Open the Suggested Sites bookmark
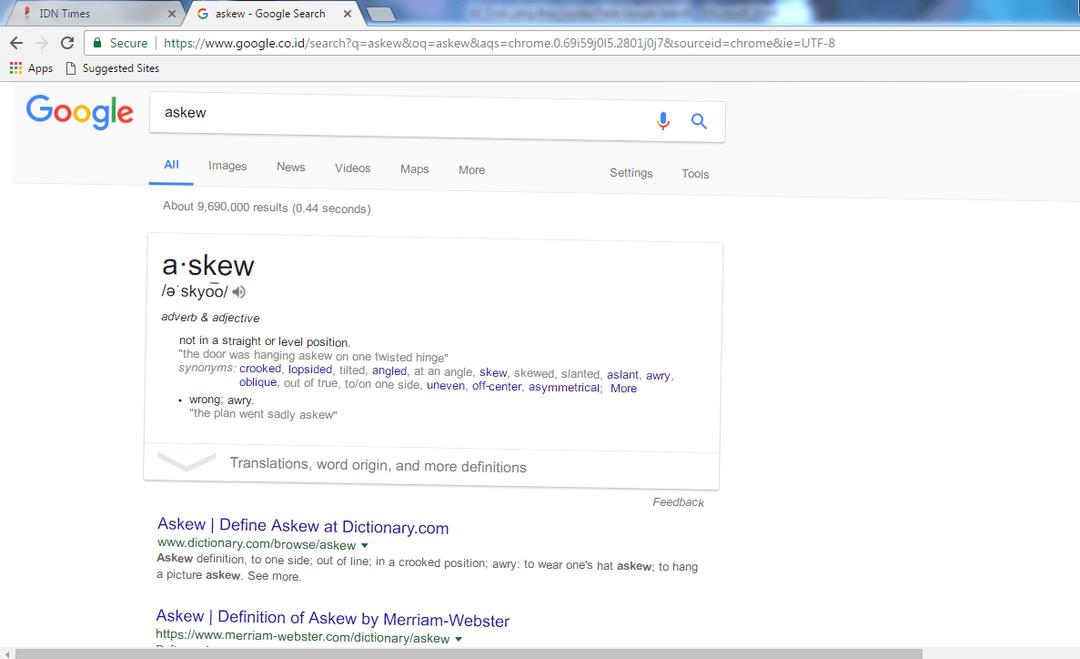This screenshot has height=659, width=1080. coord(112,68)
